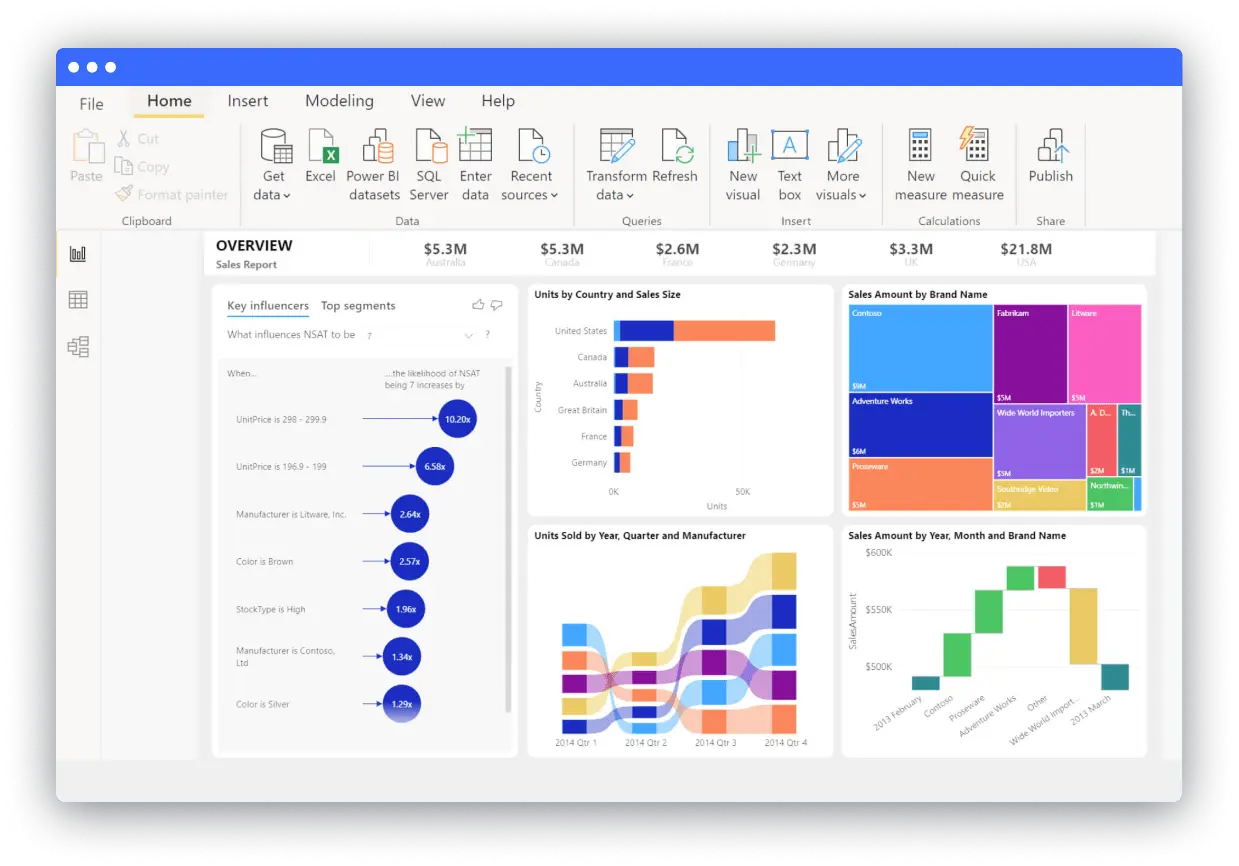
Task: Click the Paste clipboard icon
Action: click(87, 146)
